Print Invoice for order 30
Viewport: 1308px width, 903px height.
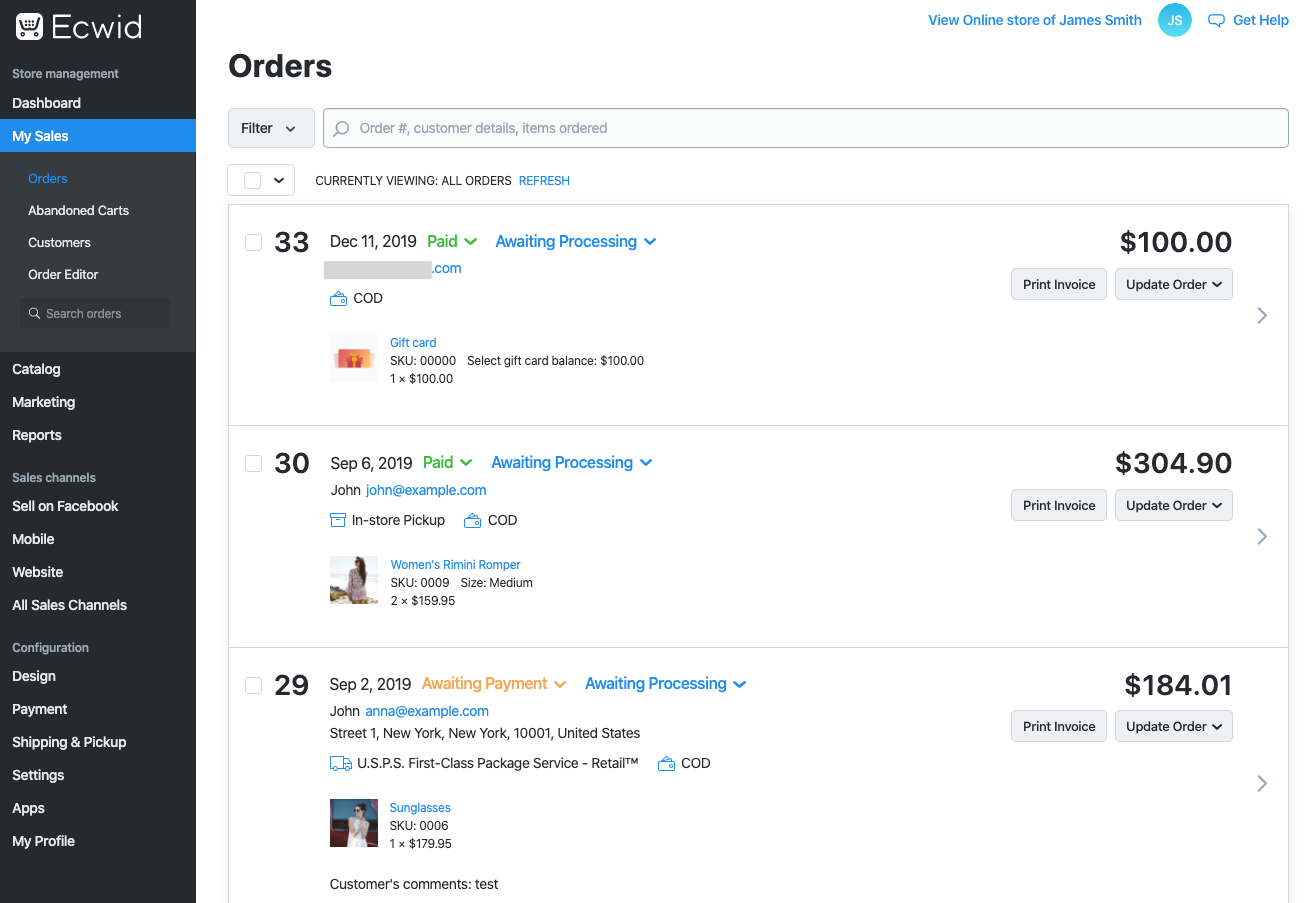click(1059, 505)
